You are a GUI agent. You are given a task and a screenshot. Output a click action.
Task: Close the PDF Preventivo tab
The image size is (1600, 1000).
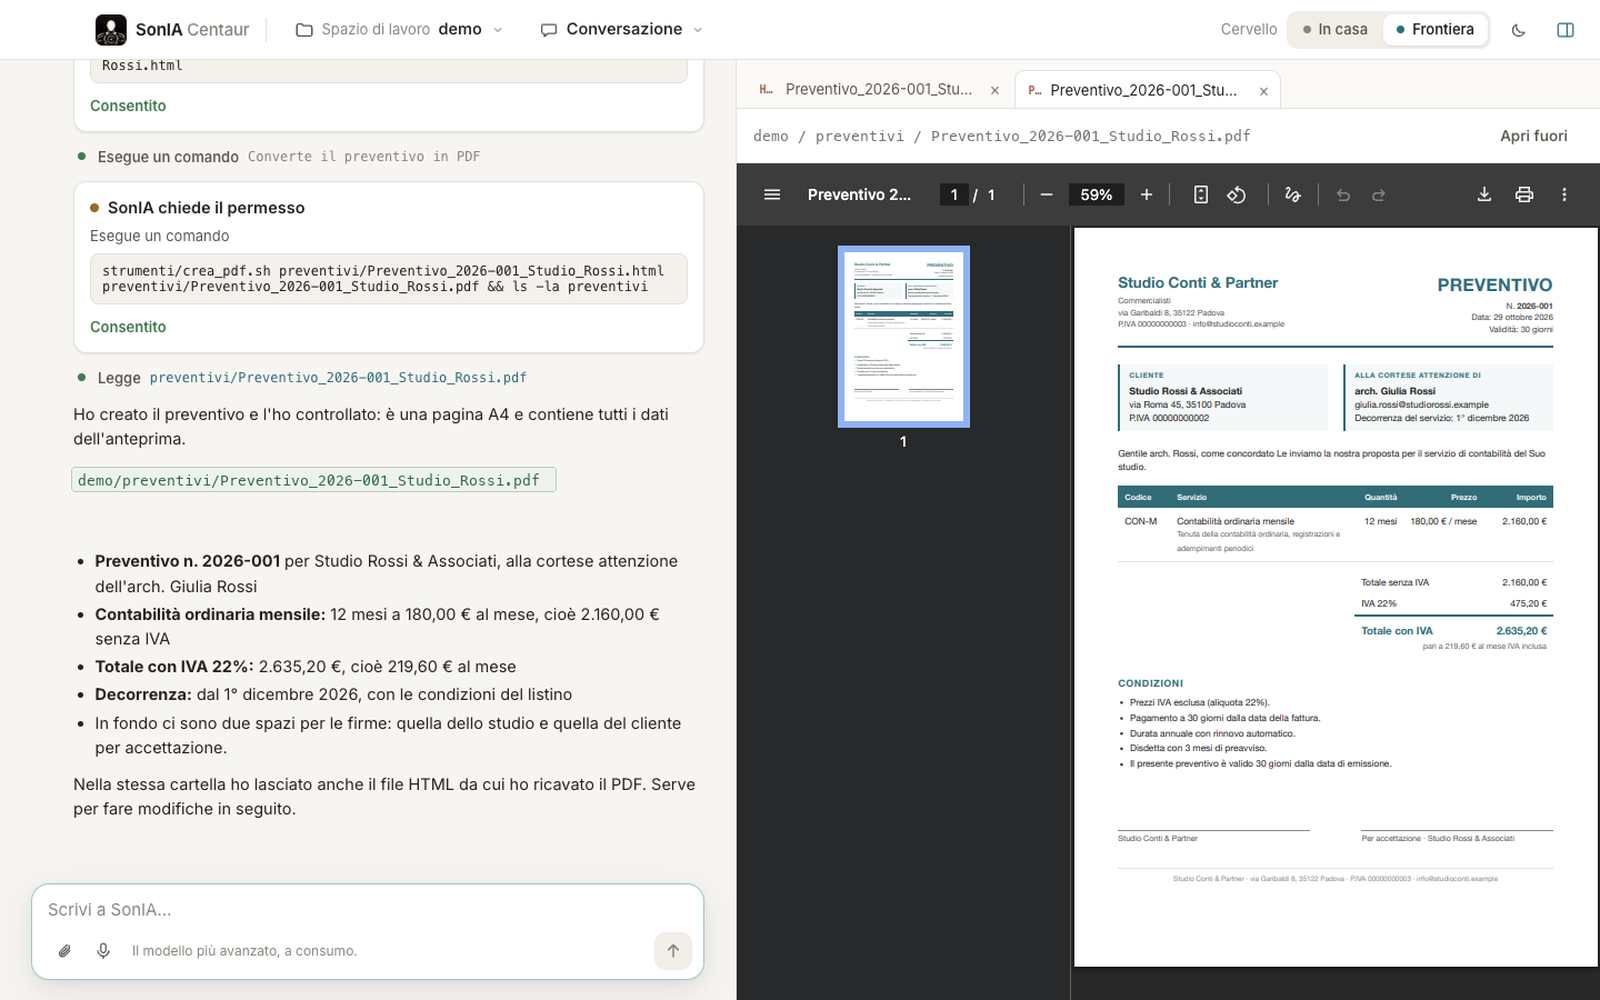[1264, 91]
